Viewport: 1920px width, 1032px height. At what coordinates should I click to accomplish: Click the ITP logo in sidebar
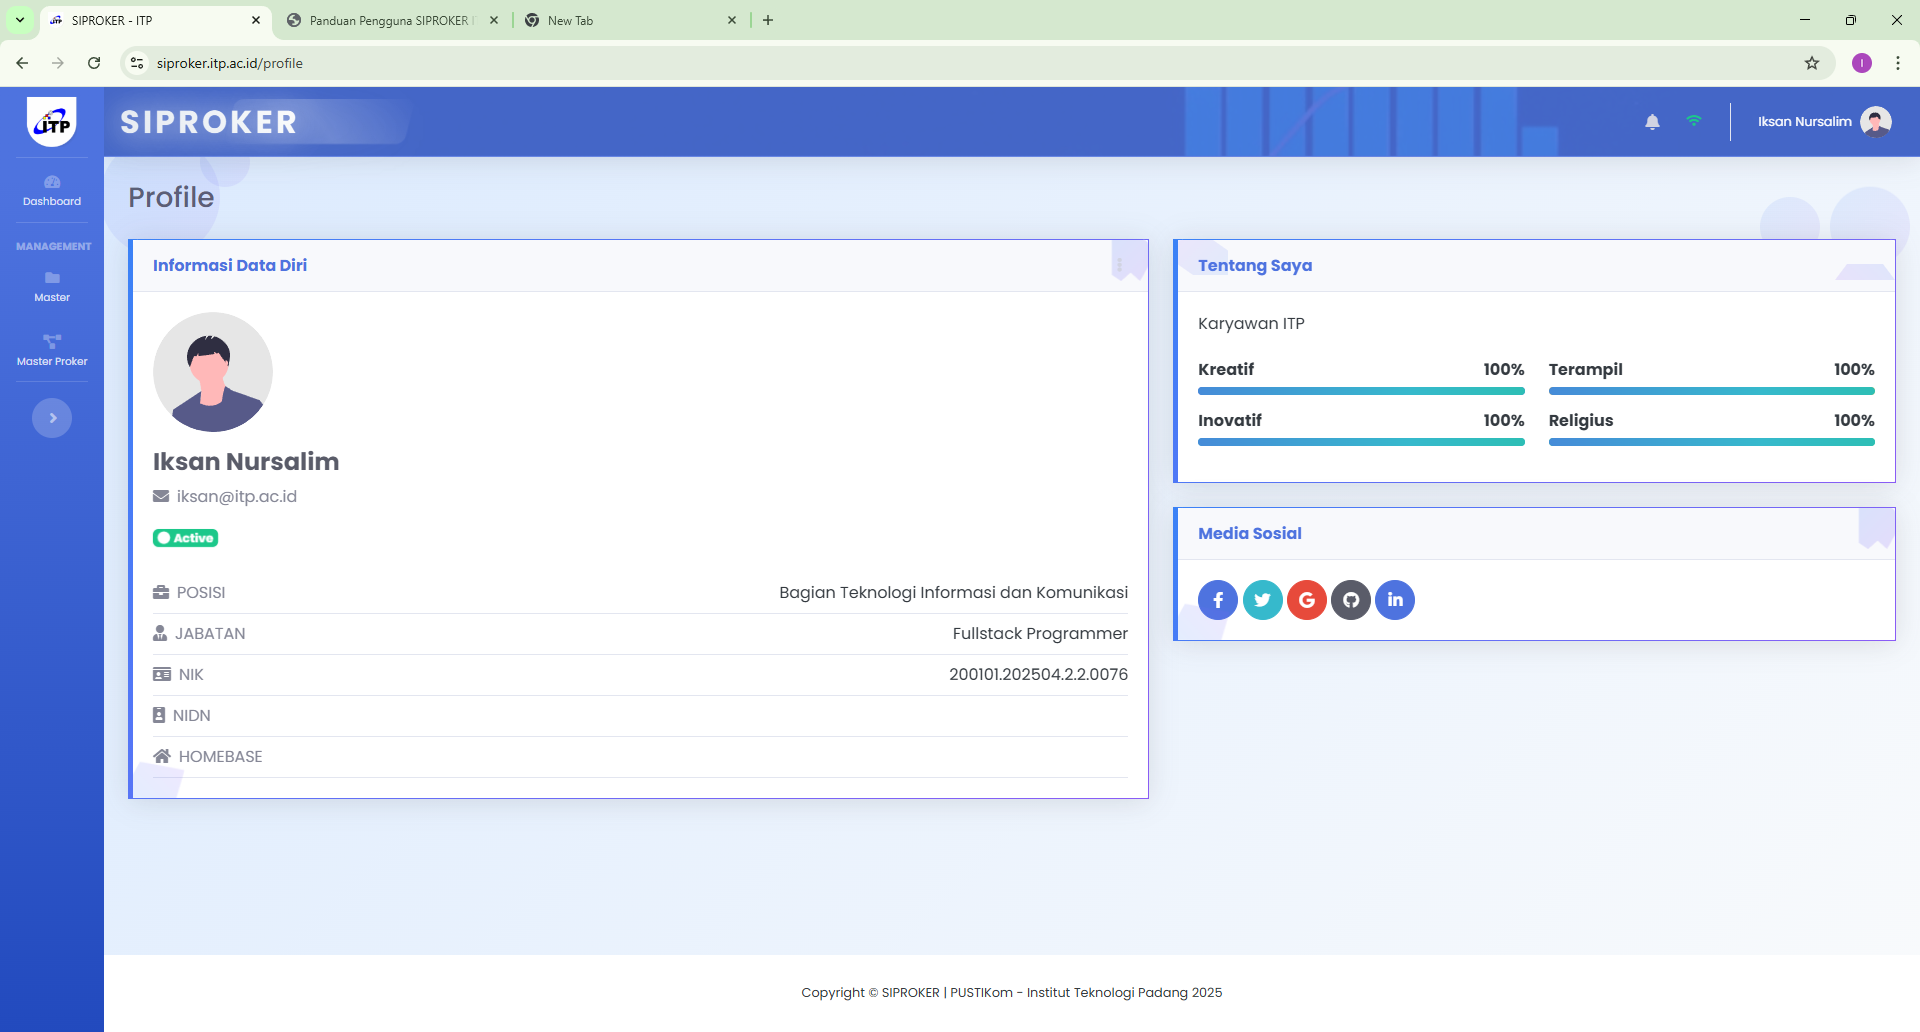pos(52,122)
